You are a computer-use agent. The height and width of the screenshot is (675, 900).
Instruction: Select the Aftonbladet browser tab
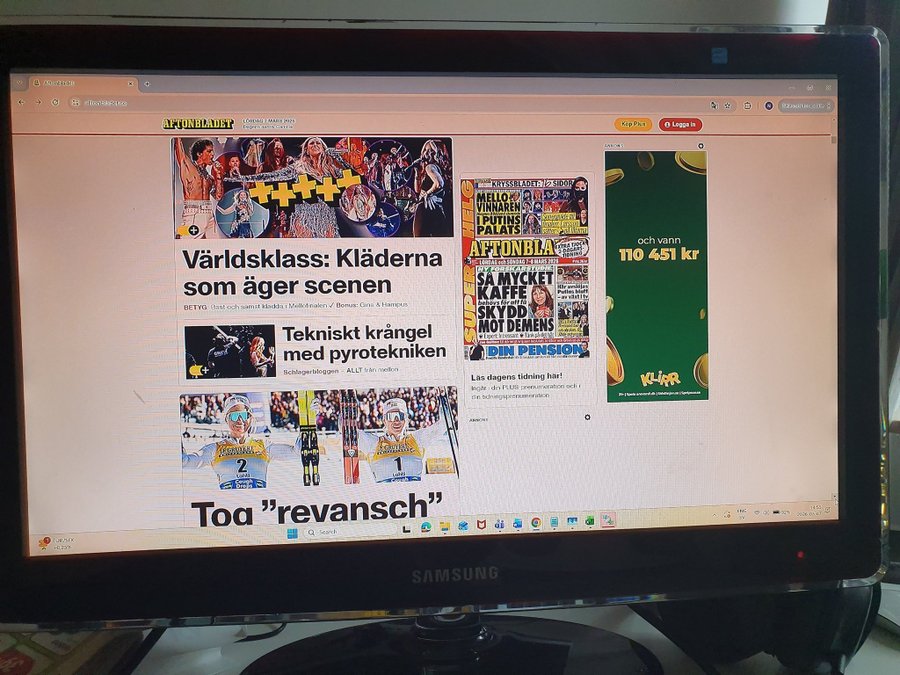click(75, 82)
